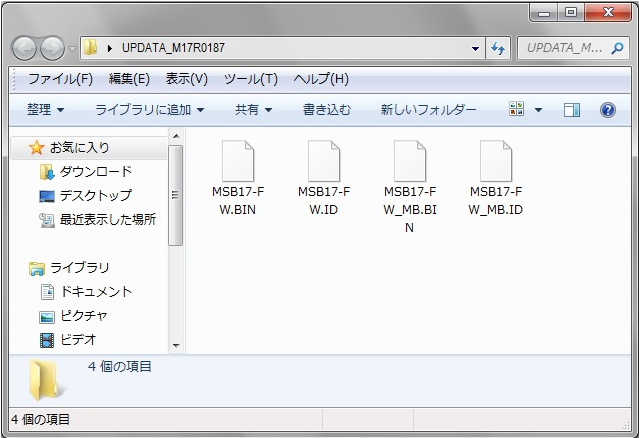Click the 書き込む button
The width and height of the screenshot is (639, 438).
328,110
